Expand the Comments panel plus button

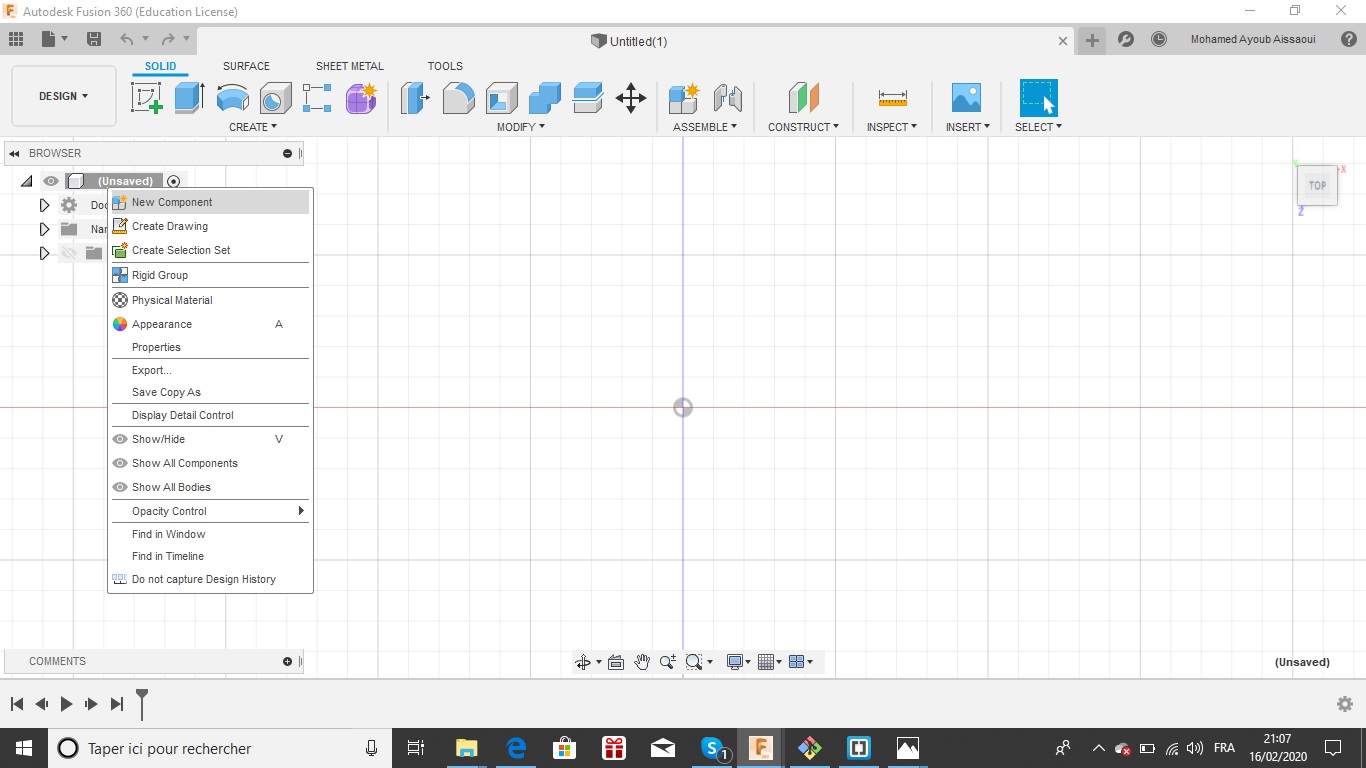(287, 661)
